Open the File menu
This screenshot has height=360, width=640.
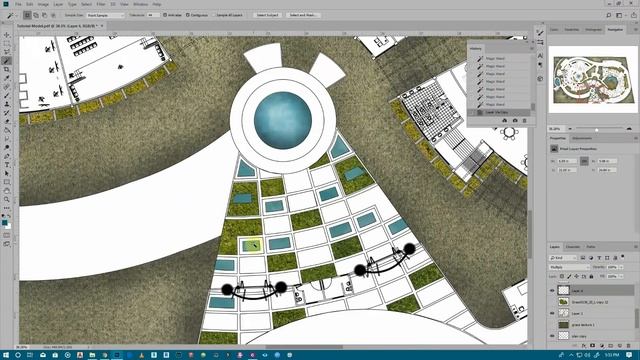(18, 4)
